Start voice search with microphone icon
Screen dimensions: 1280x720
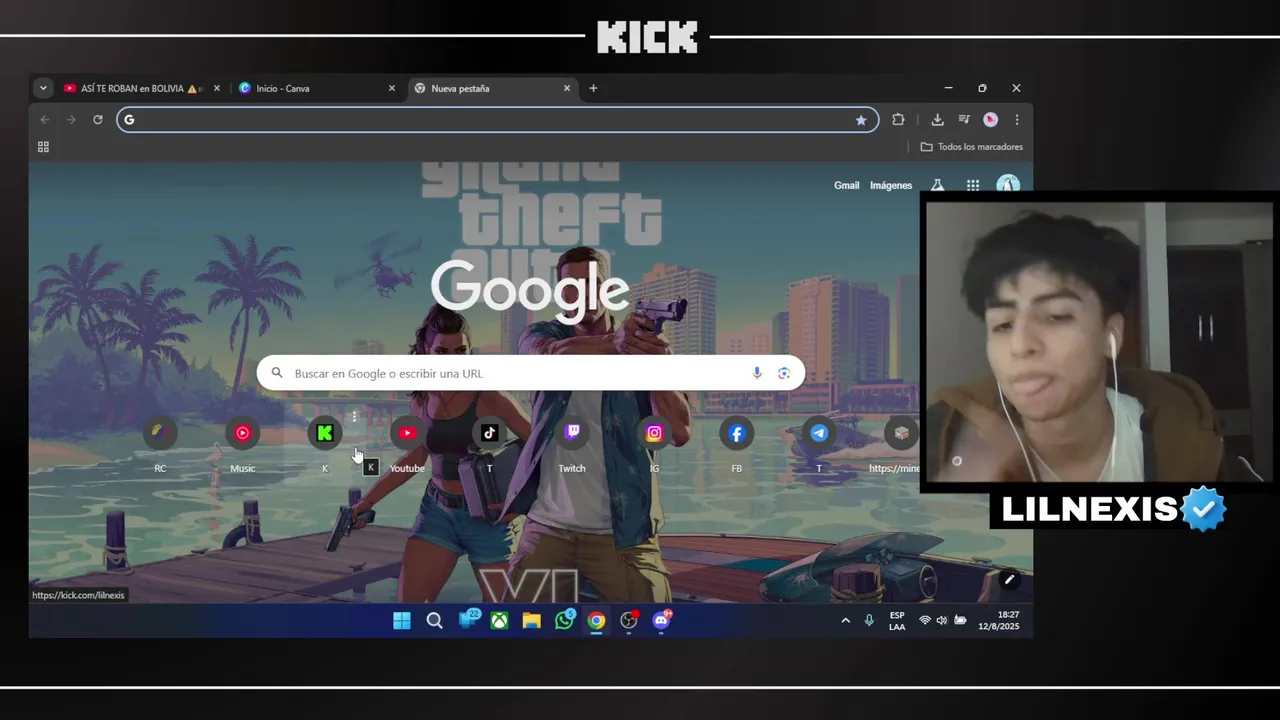click(x=757, y=373)
